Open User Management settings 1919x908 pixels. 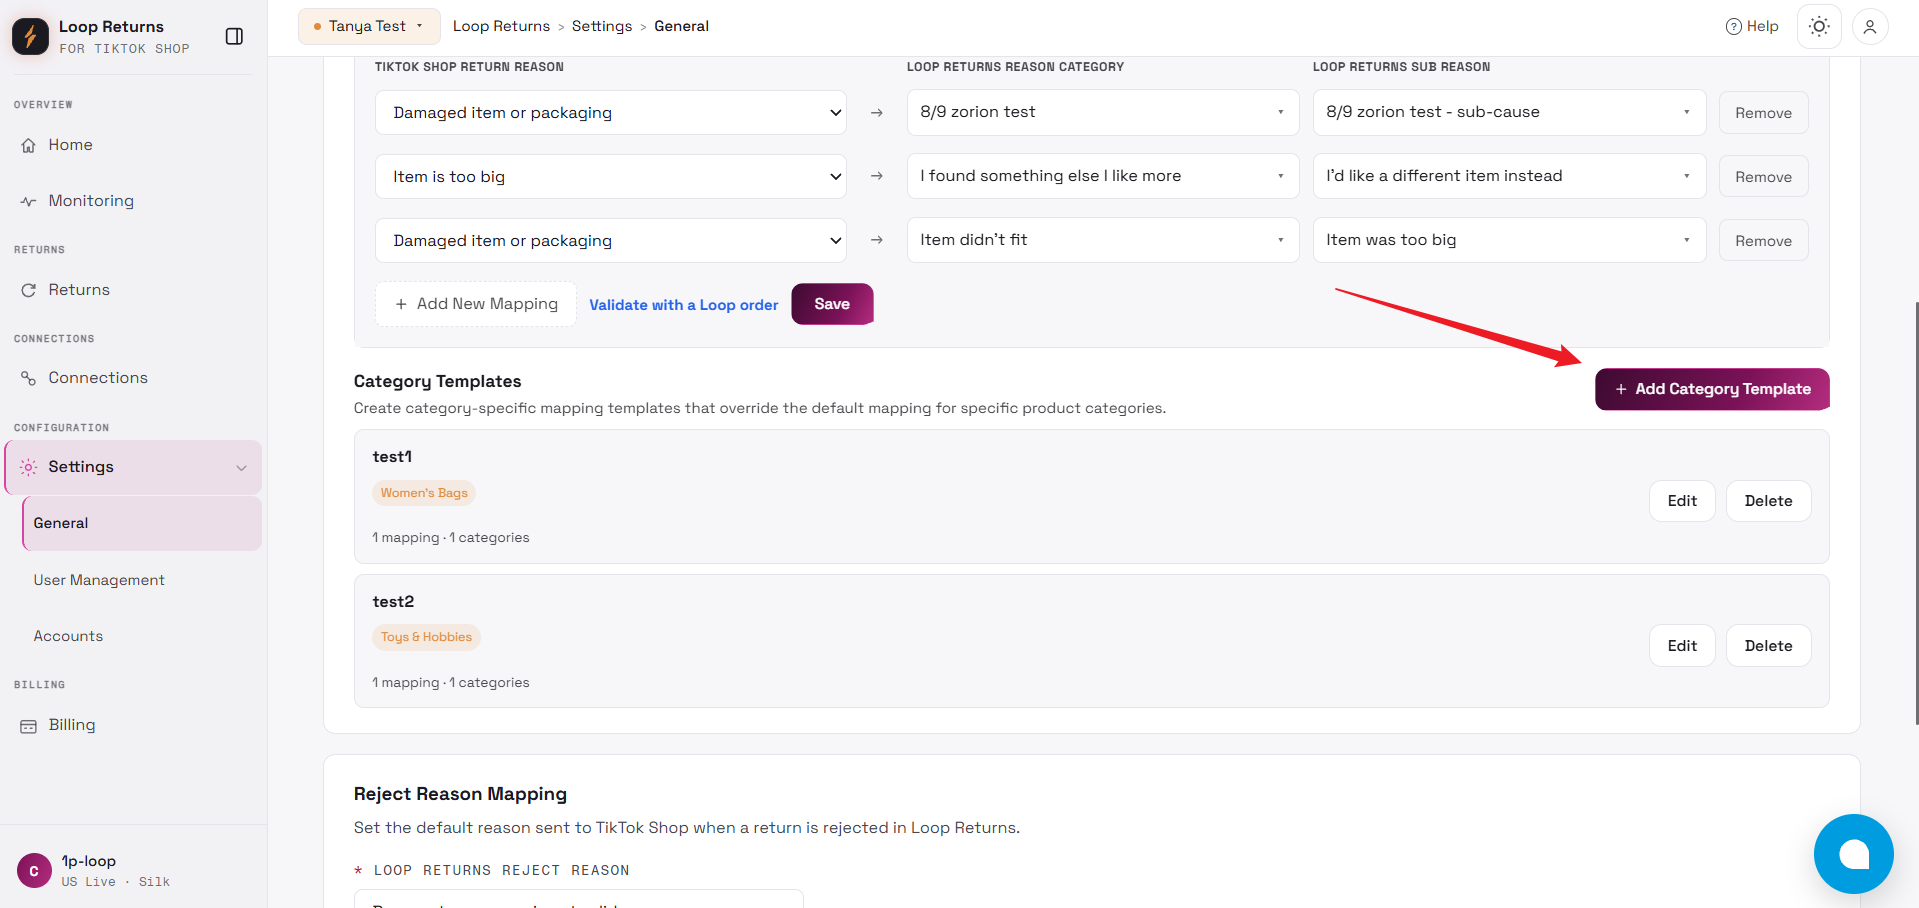coord(99,580)
